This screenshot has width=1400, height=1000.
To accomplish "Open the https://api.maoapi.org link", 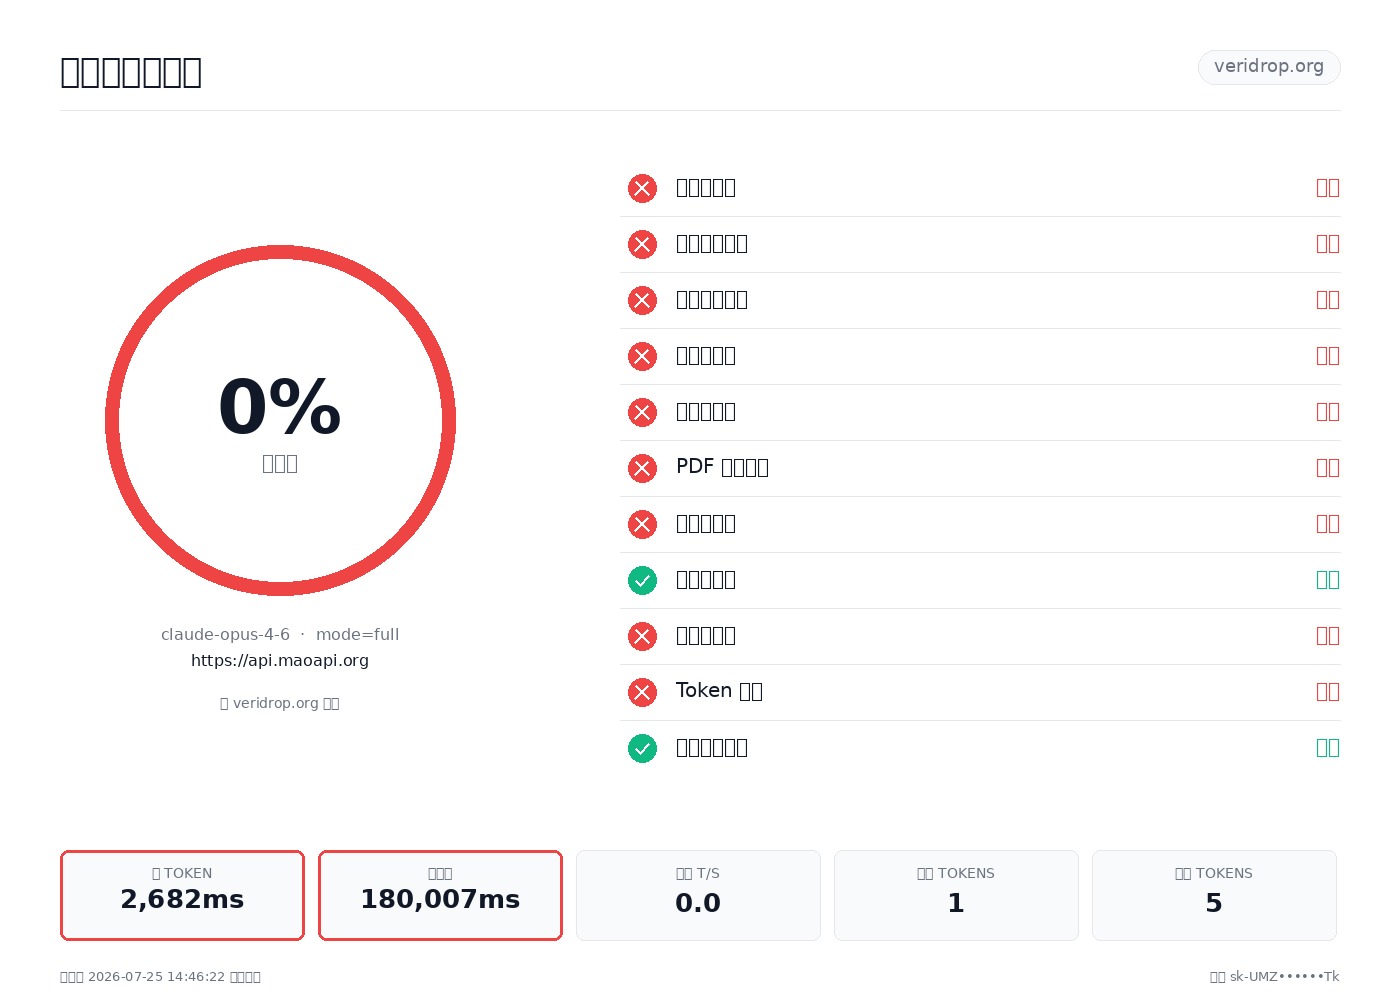I will coord(280,661).
